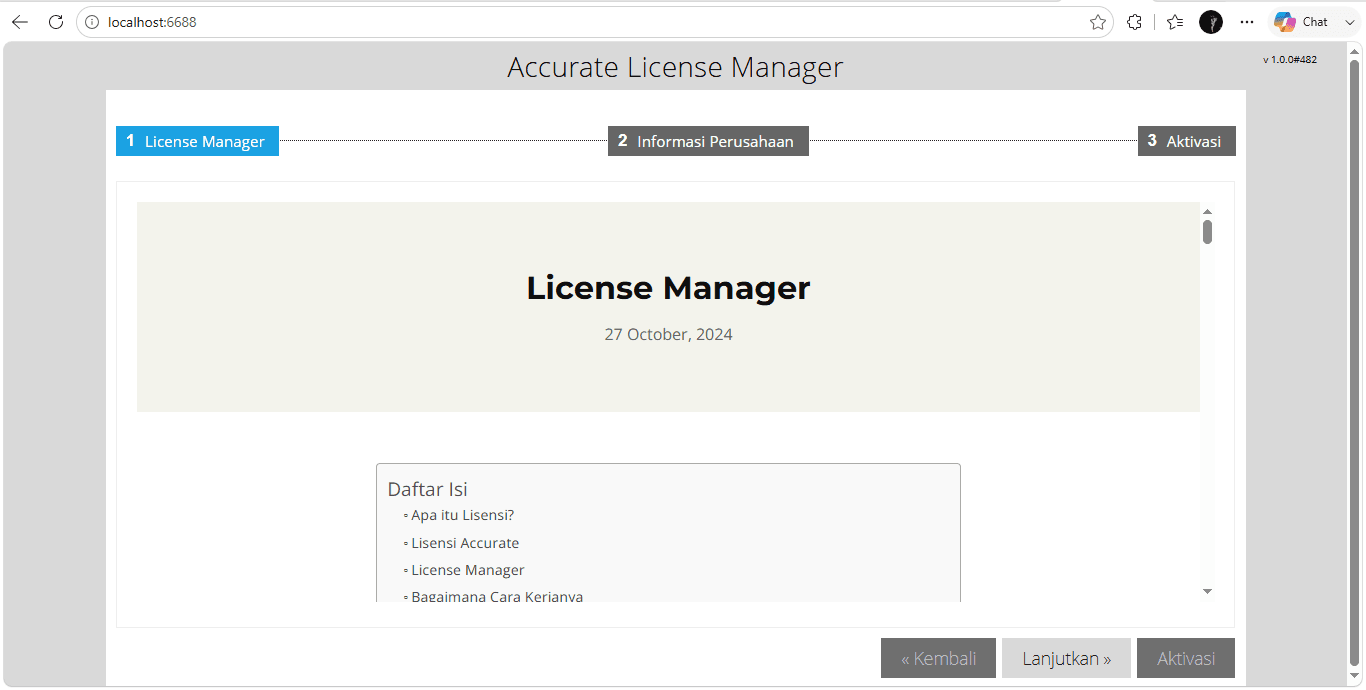
Task: Click the License Manager article heading
Action: [668, 288]
